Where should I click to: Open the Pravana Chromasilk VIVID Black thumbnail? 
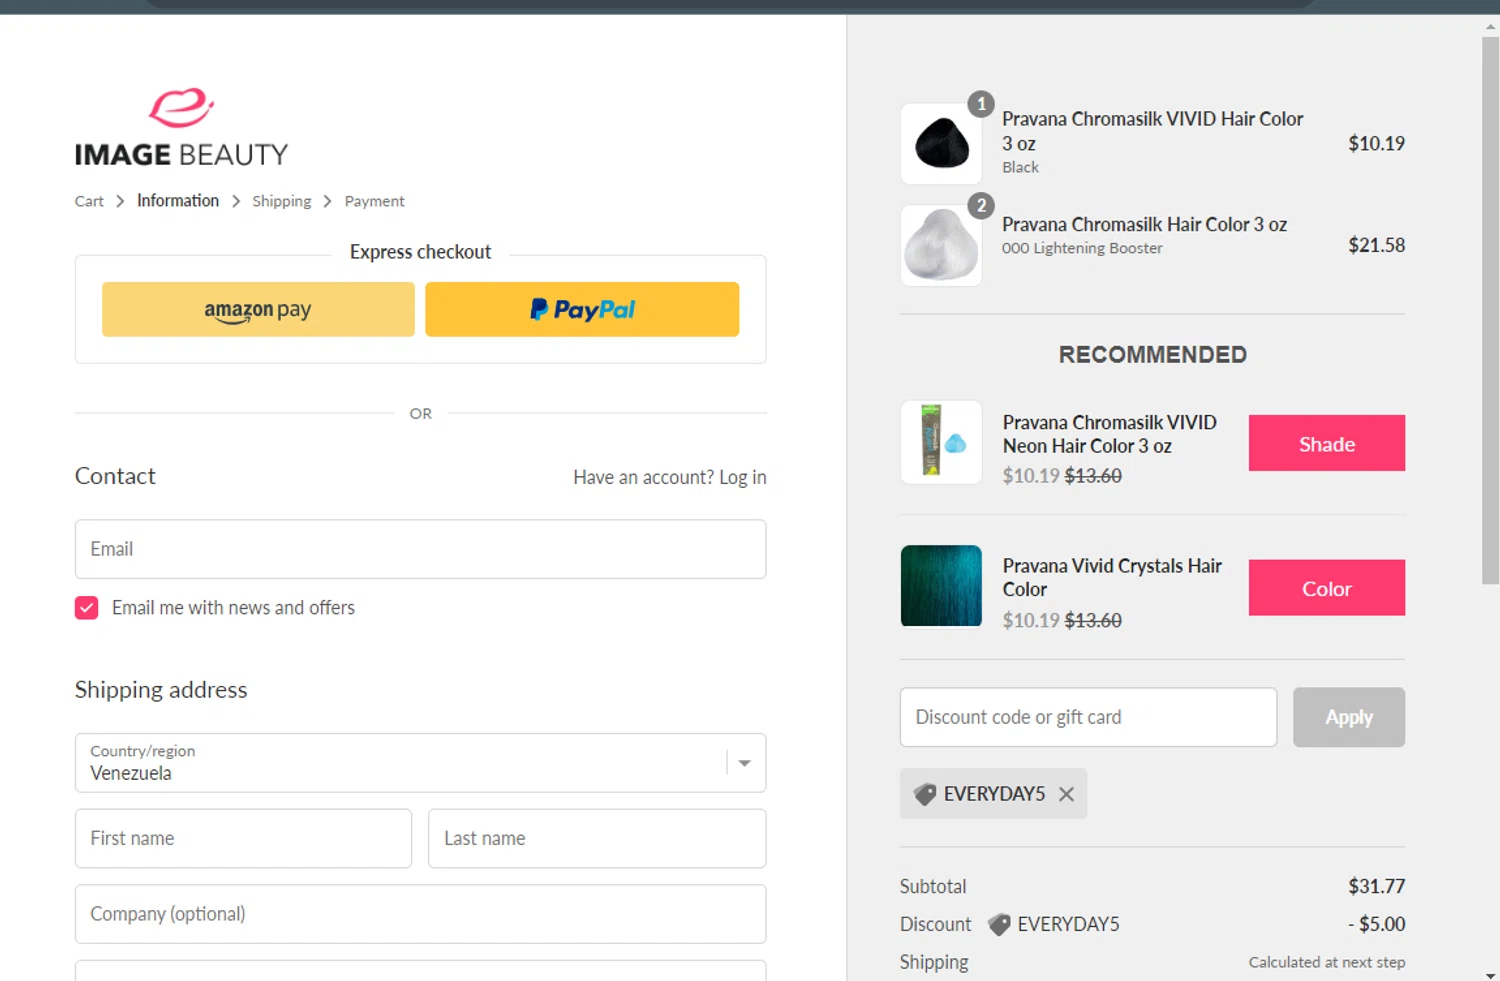pos(941,144)
